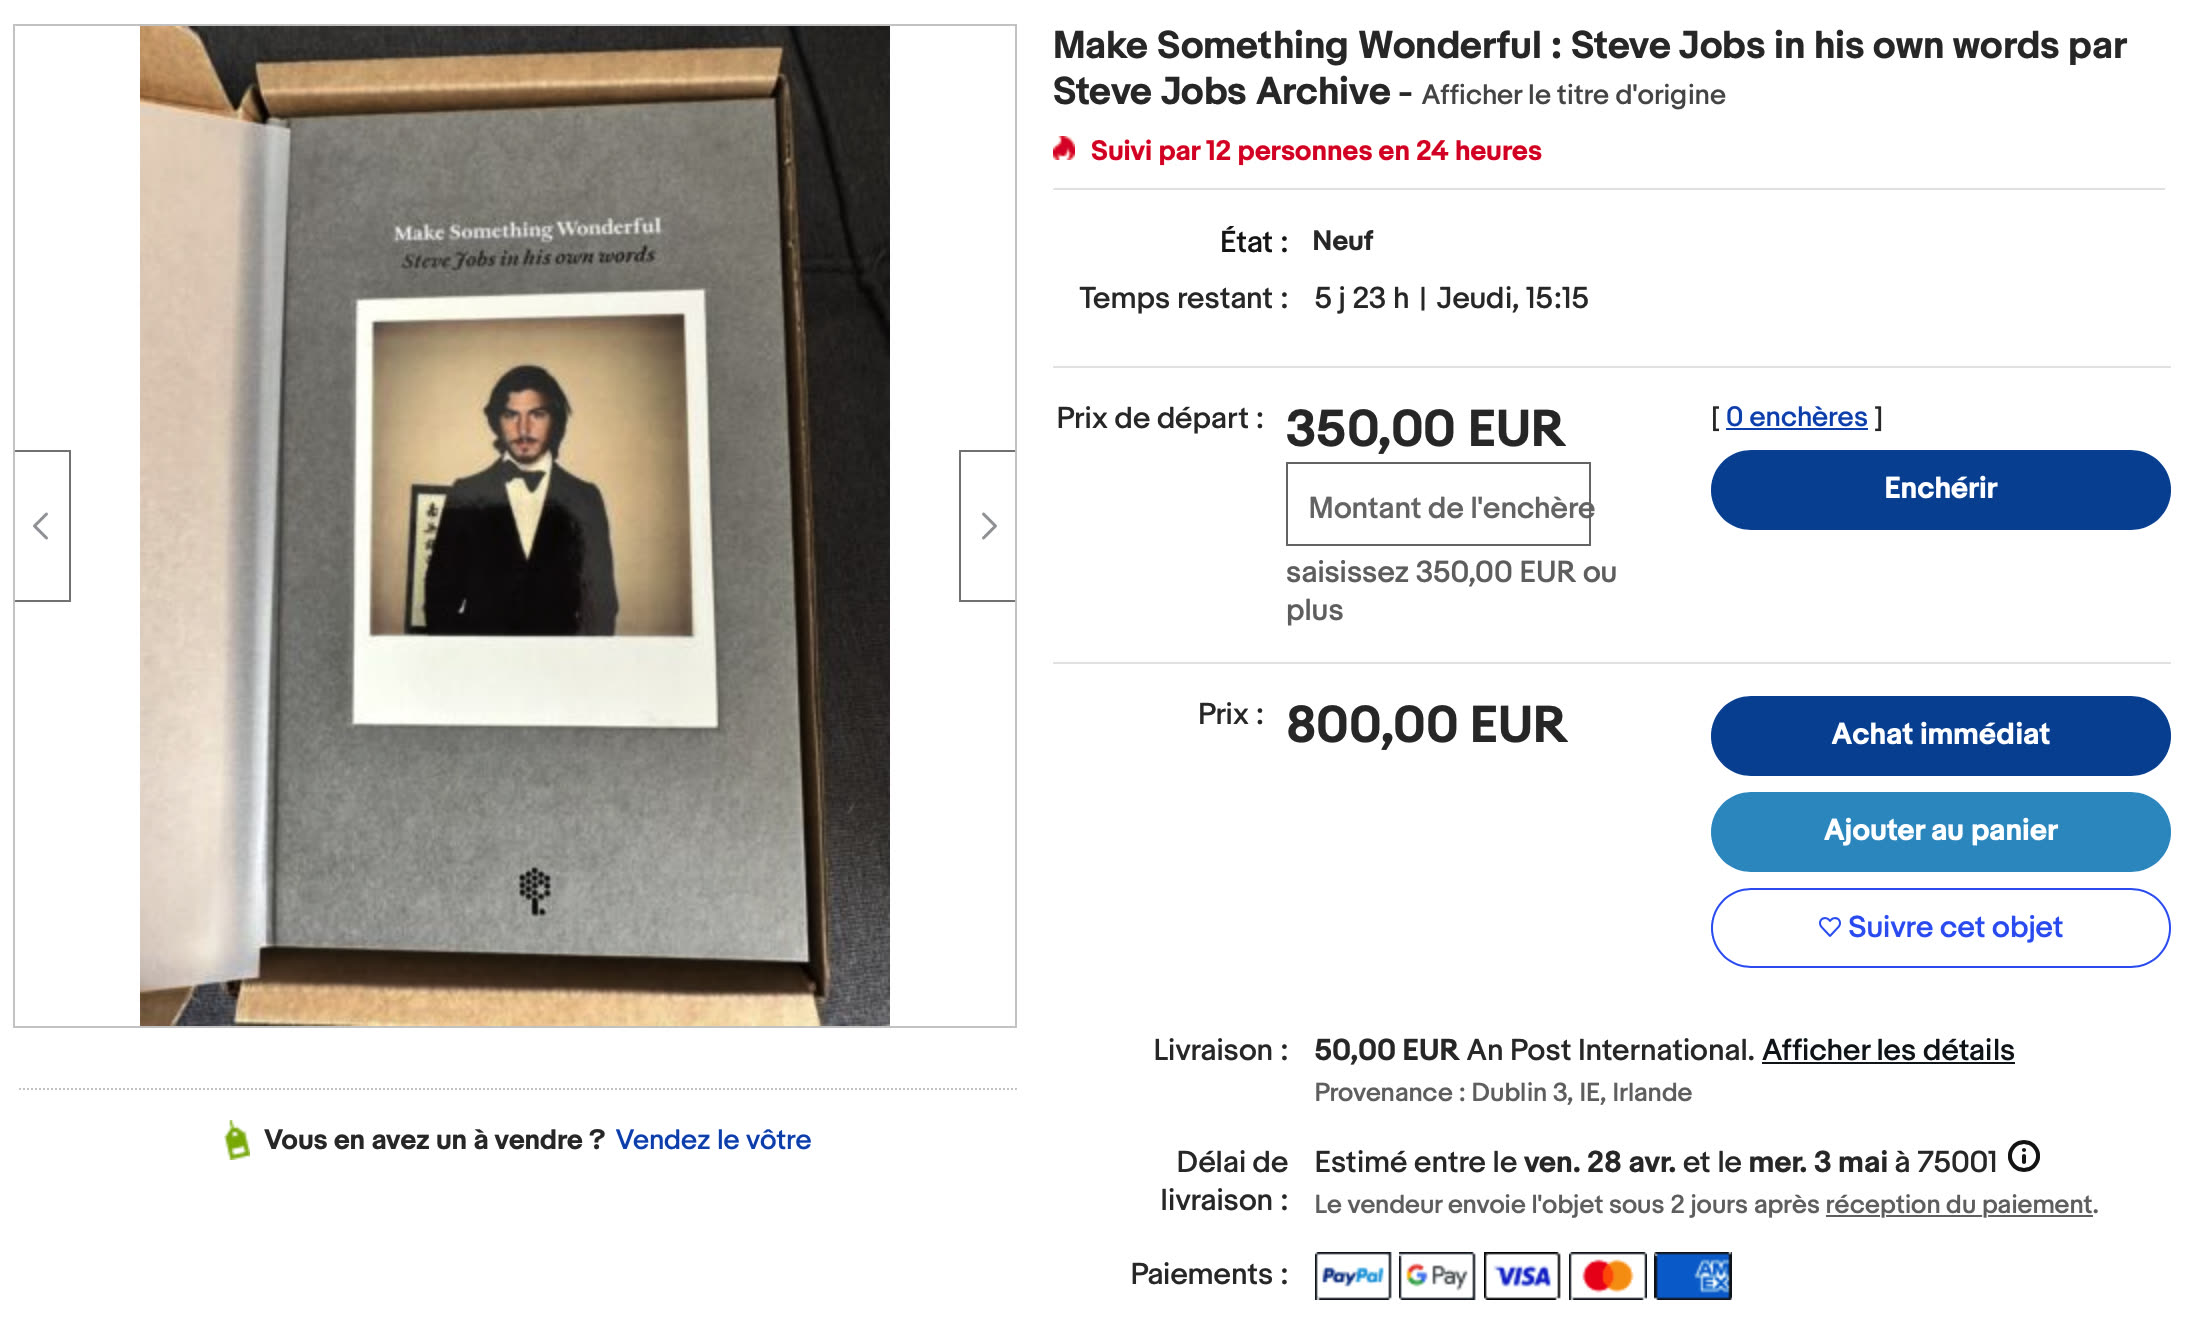Click the Visa payment icon

point(1522,1276)
